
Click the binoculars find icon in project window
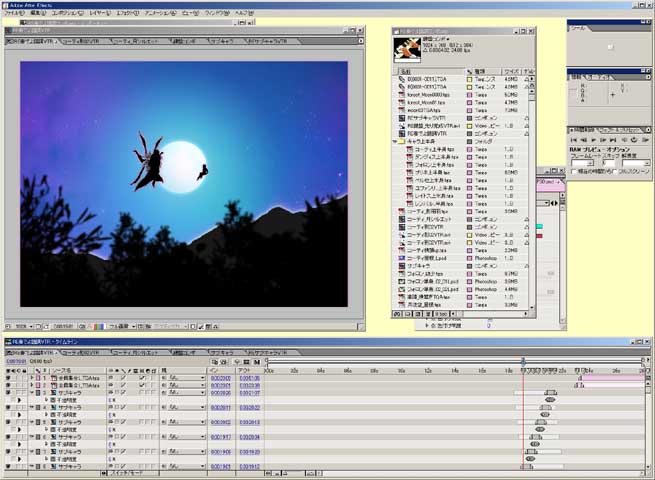tap(397, 314)
